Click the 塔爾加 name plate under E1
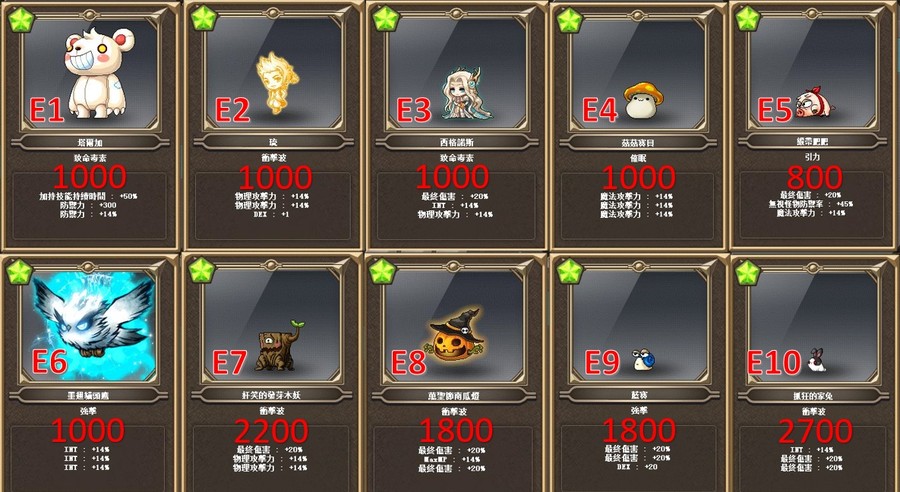This screenshot has width=900, height=492. [x=91, y=142]
